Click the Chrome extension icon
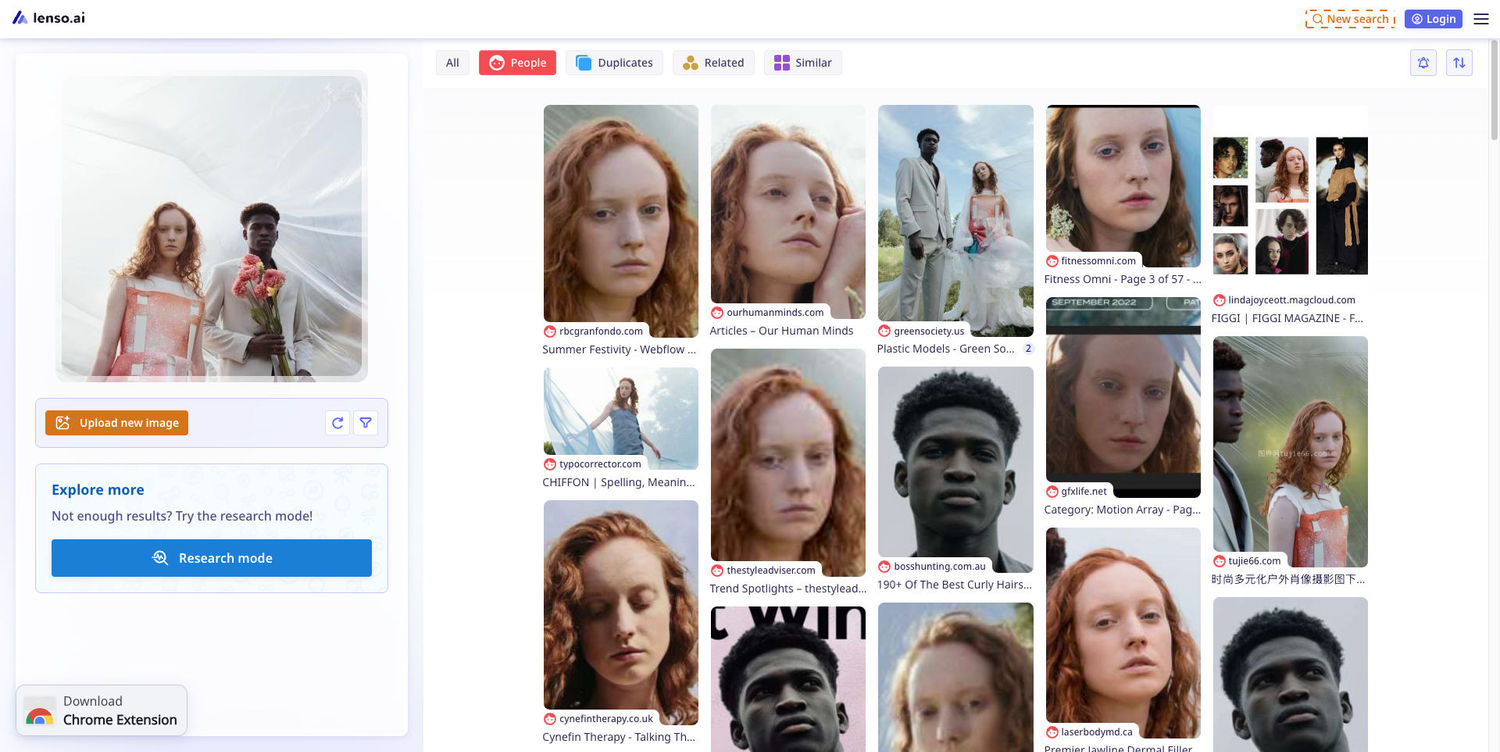The image size is (1500, 752). tap(40, 711)
